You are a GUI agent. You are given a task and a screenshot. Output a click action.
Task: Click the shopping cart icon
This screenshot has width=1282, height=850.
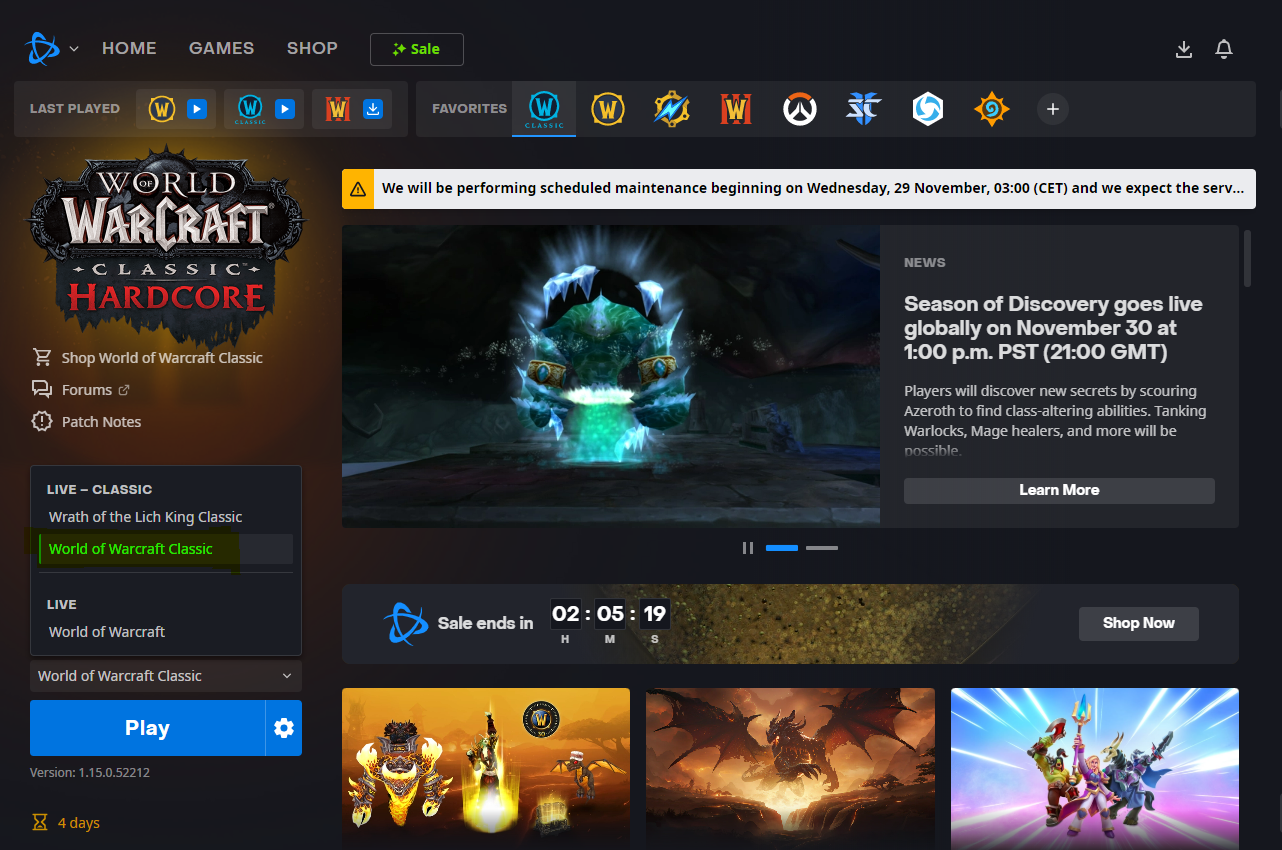[x=42, y=357]
